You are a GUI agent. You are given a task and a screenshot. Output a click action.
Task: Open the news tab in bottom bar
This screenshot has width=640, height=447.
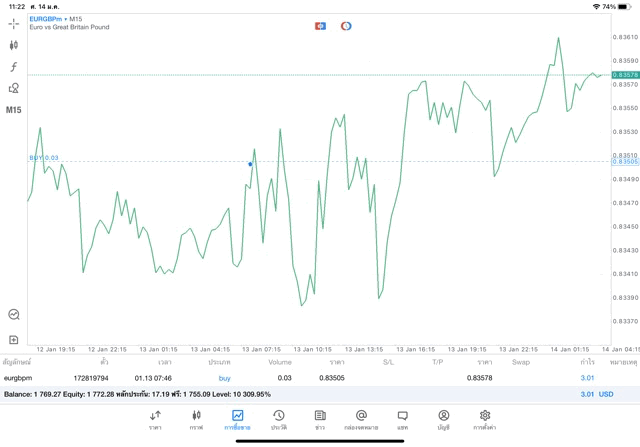[x=320, y=419]
